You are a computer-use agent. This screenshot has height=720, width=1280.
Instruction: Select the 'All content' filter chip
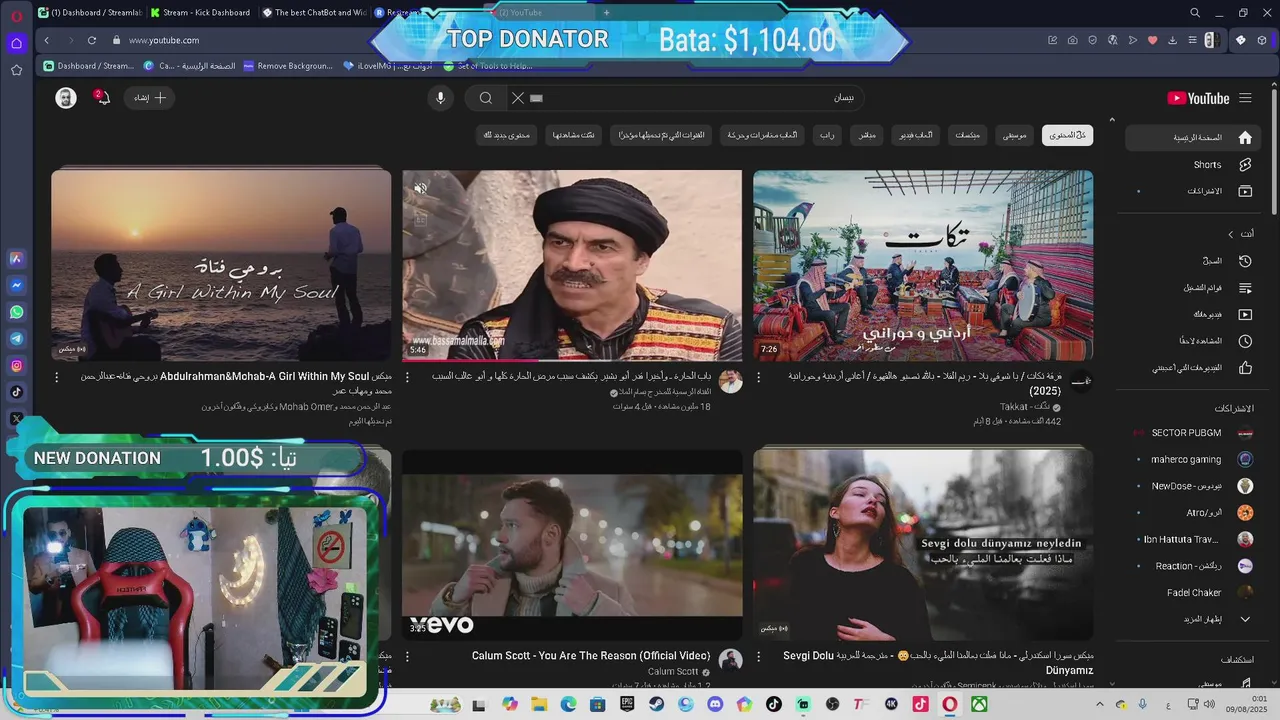click(1067, 135)
